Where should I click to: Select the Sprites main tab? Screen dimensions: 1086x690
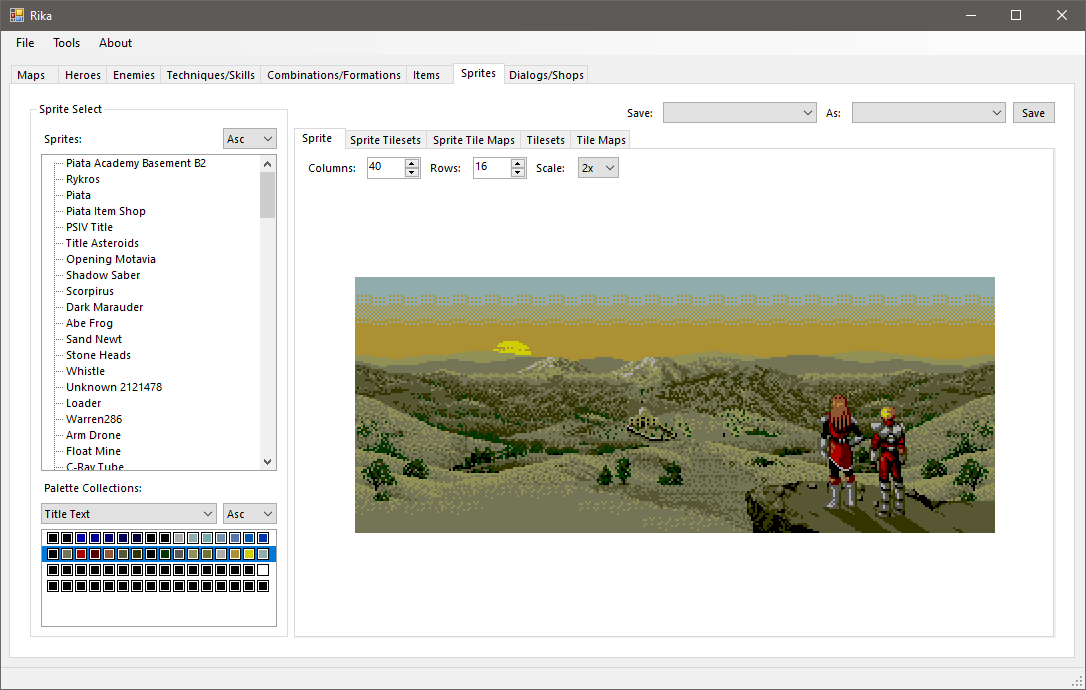point(479,73)
